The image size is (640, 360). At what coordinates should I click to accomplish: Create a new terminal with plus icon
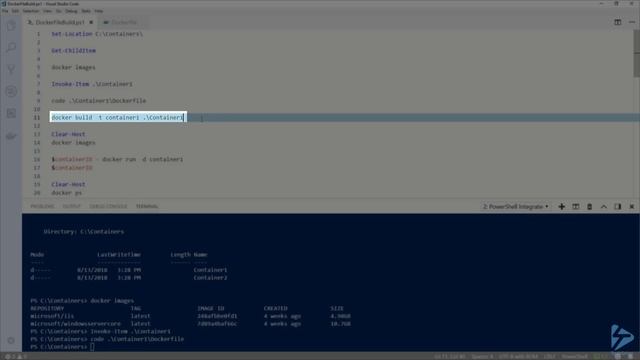click(562, 207)
